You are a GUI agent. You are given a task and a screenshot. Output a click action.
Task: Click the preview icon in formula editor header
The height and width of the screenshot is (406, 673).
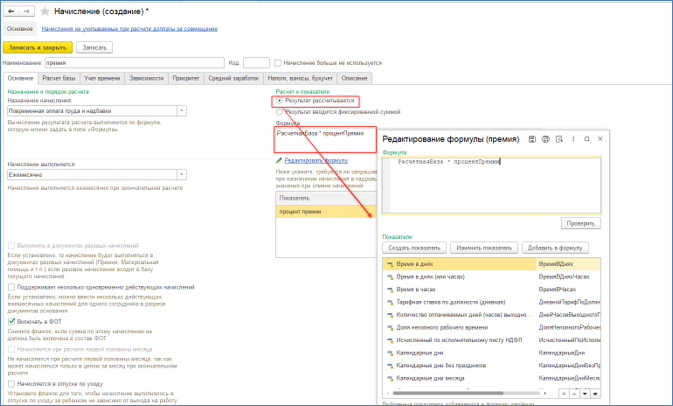click(x=559, y=139)
